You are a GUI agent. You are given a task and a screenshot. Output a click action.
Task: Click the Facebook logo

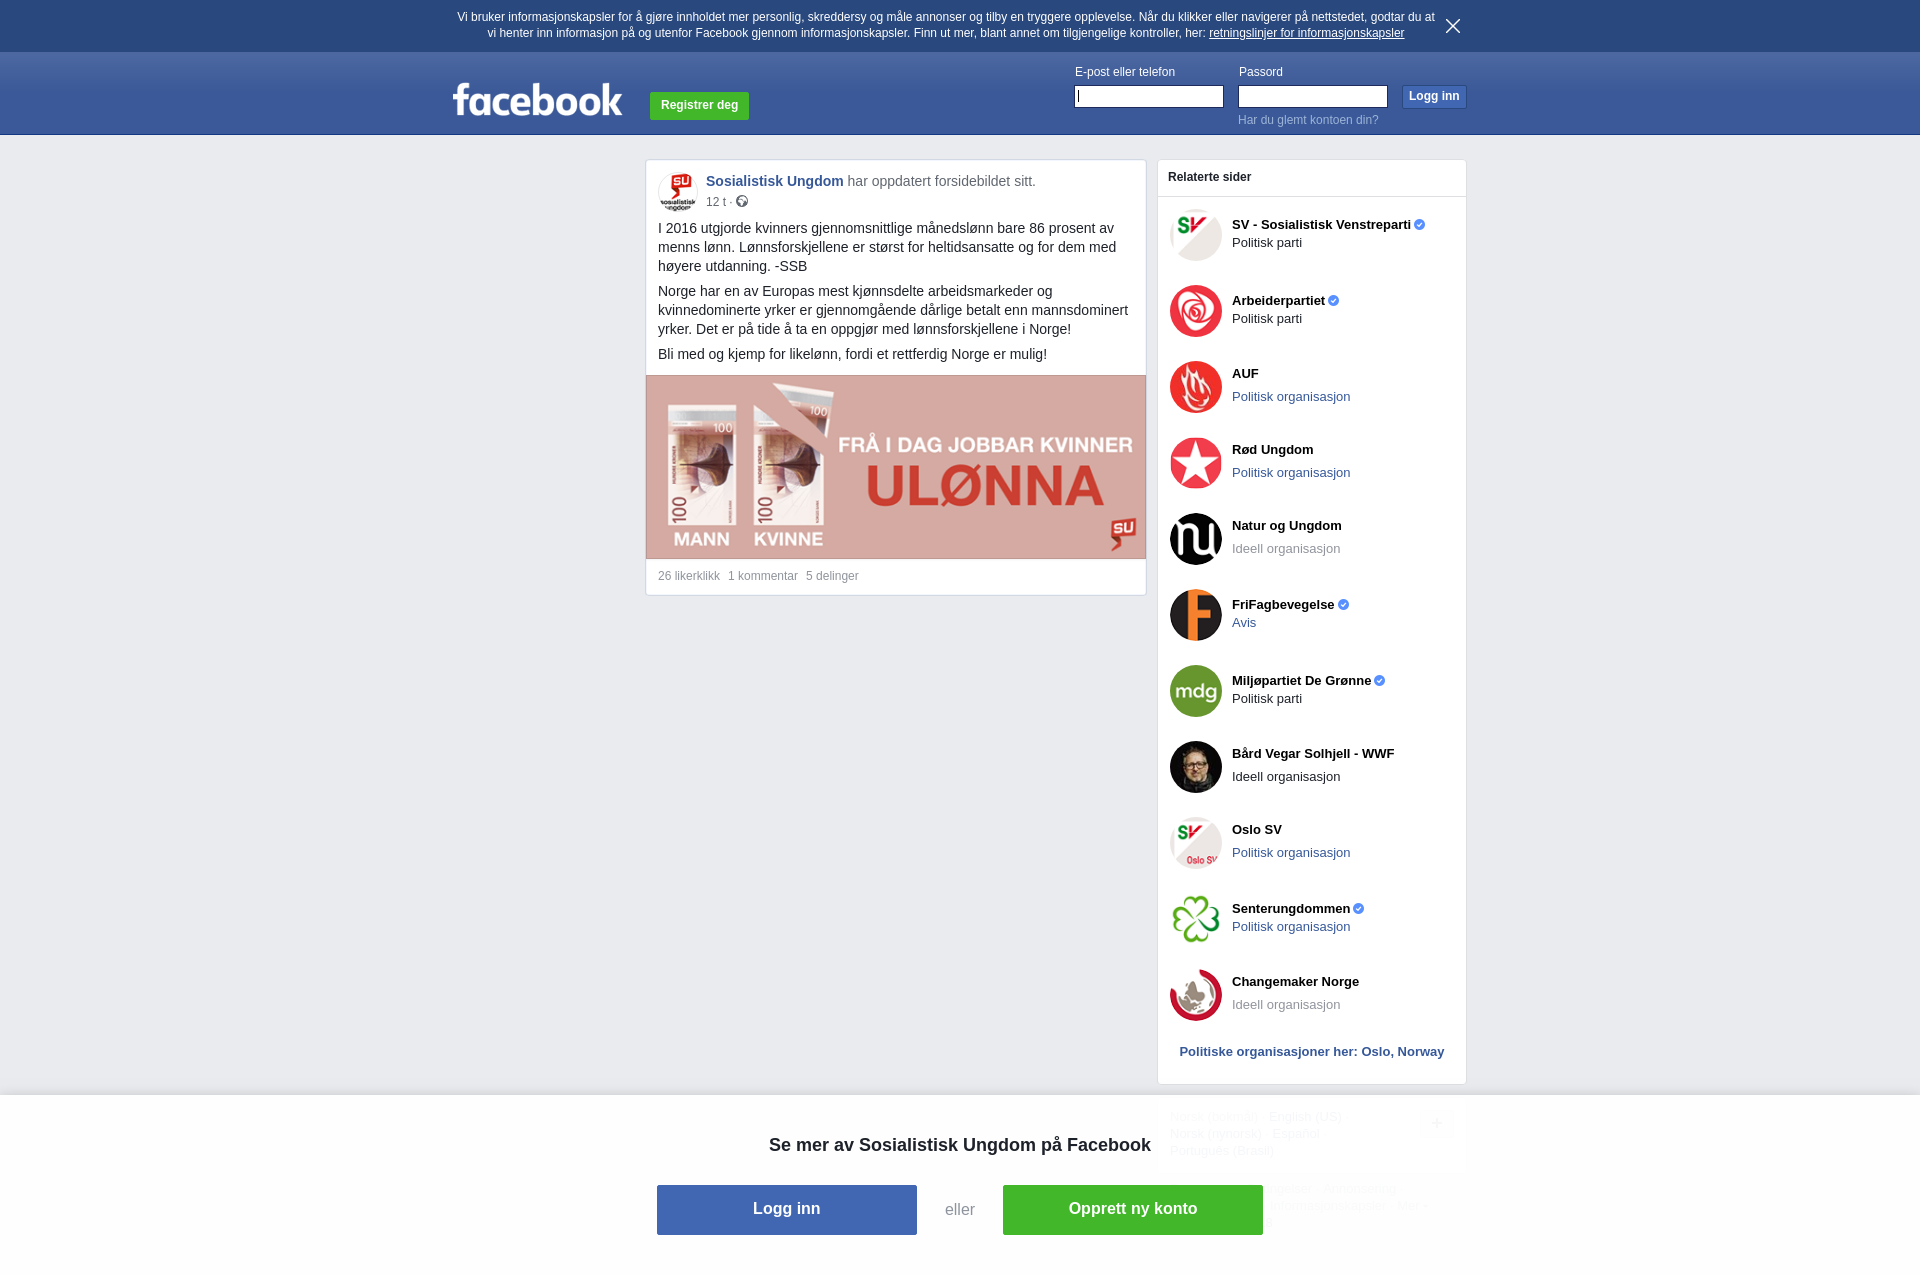click(x=537, y=99)
